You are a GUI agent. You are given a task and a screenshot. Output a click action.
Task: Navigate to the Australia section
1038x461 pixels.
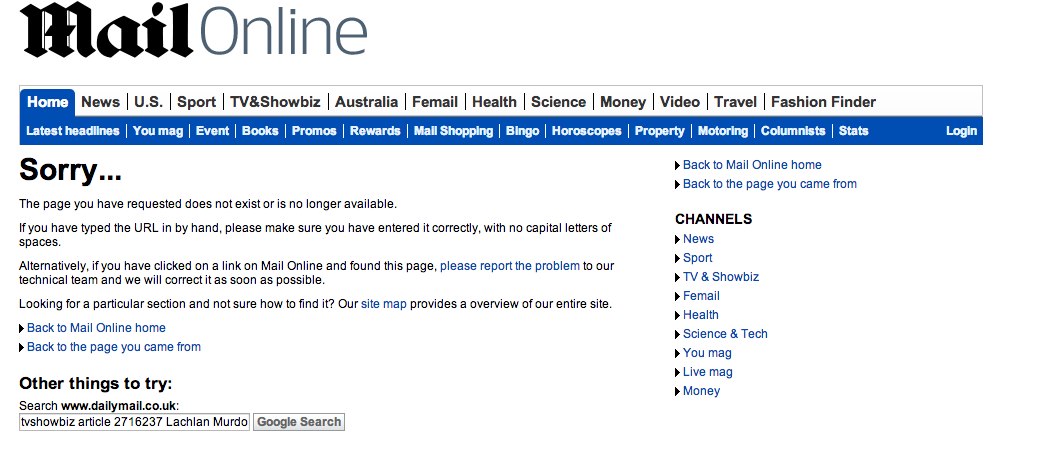[366, 102]
